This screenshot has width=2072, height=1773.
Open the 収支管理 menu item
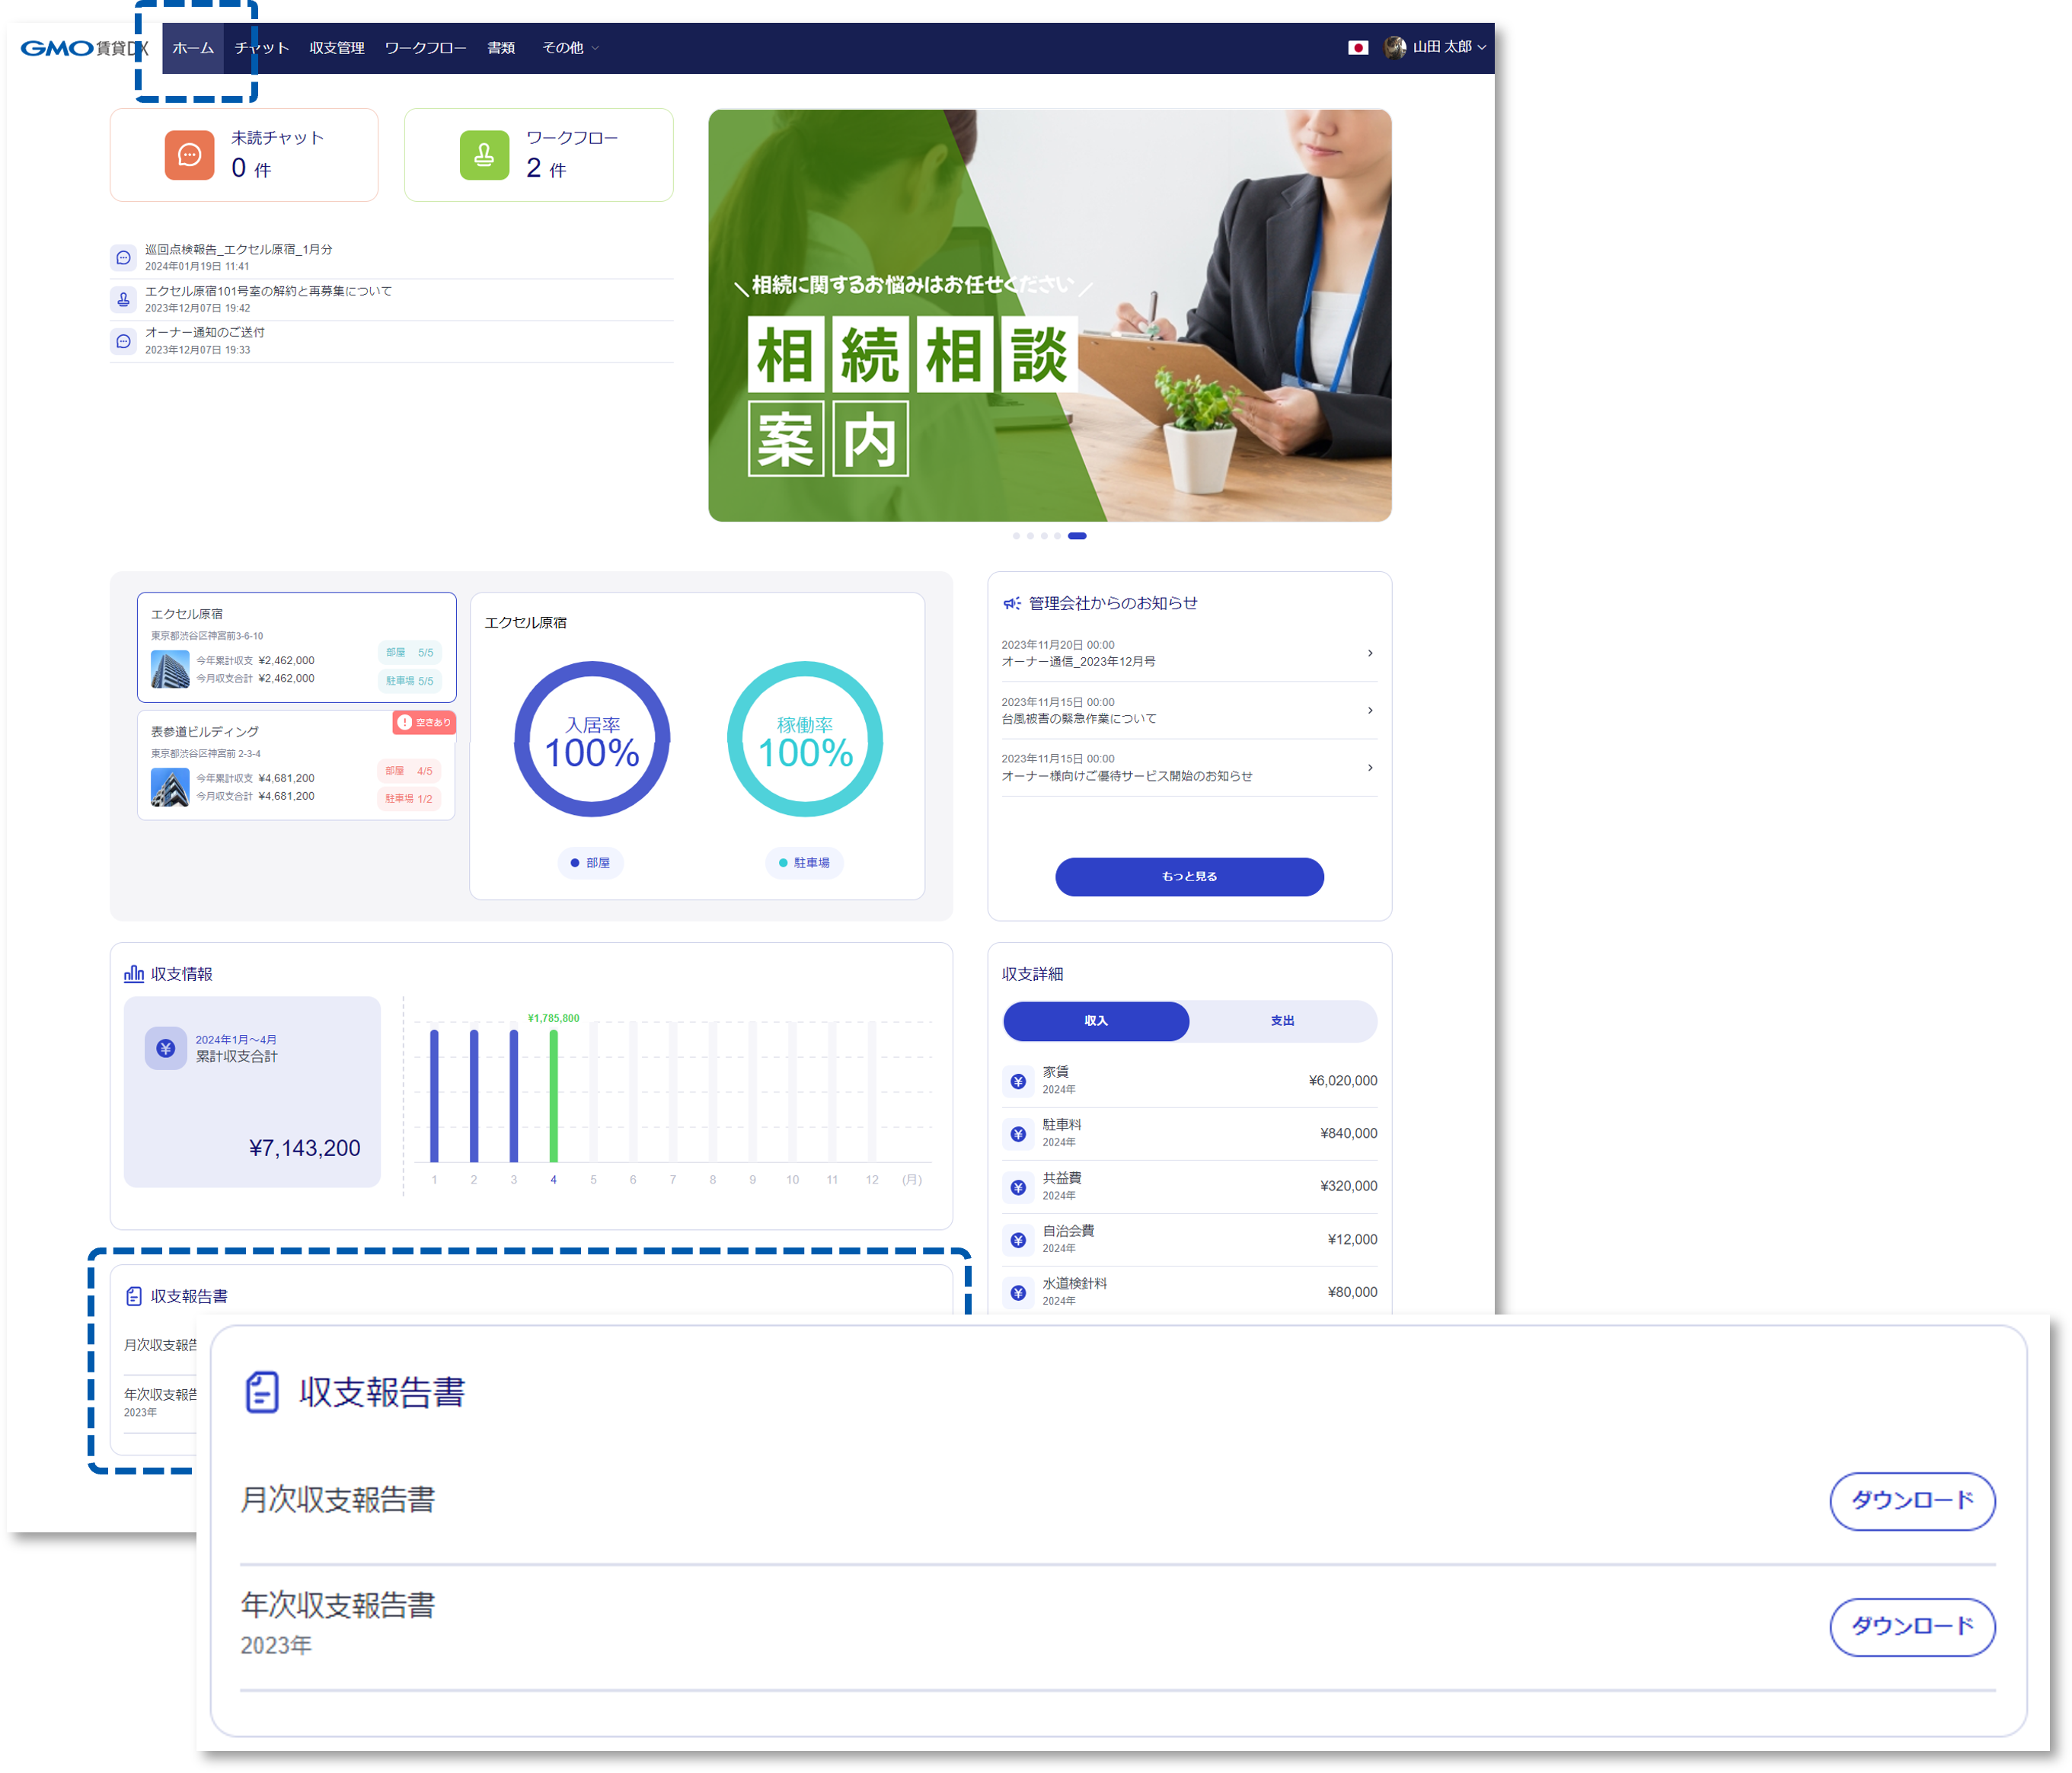coord(337,48)
